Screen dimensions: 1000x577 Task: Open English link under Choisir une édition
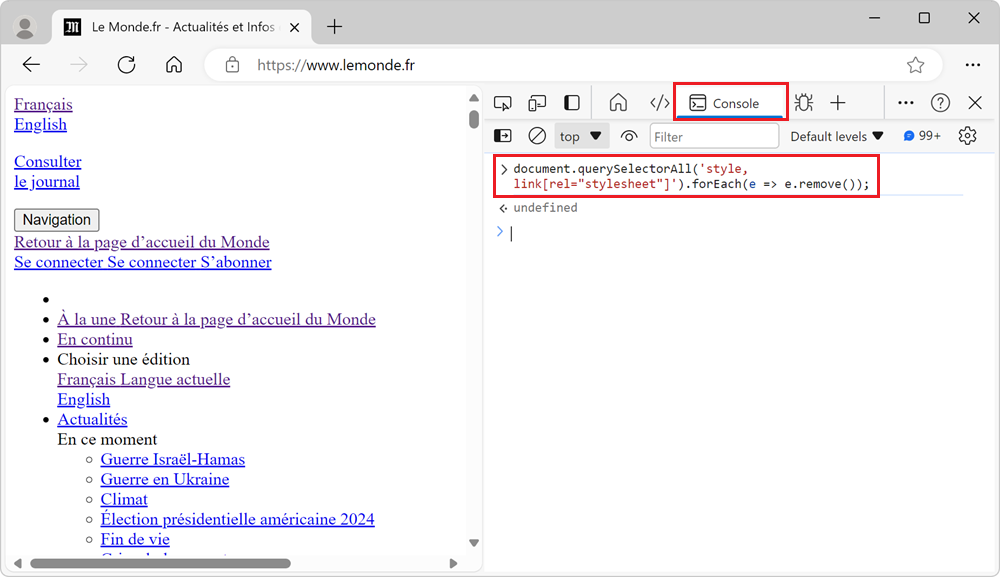(84, 400)
